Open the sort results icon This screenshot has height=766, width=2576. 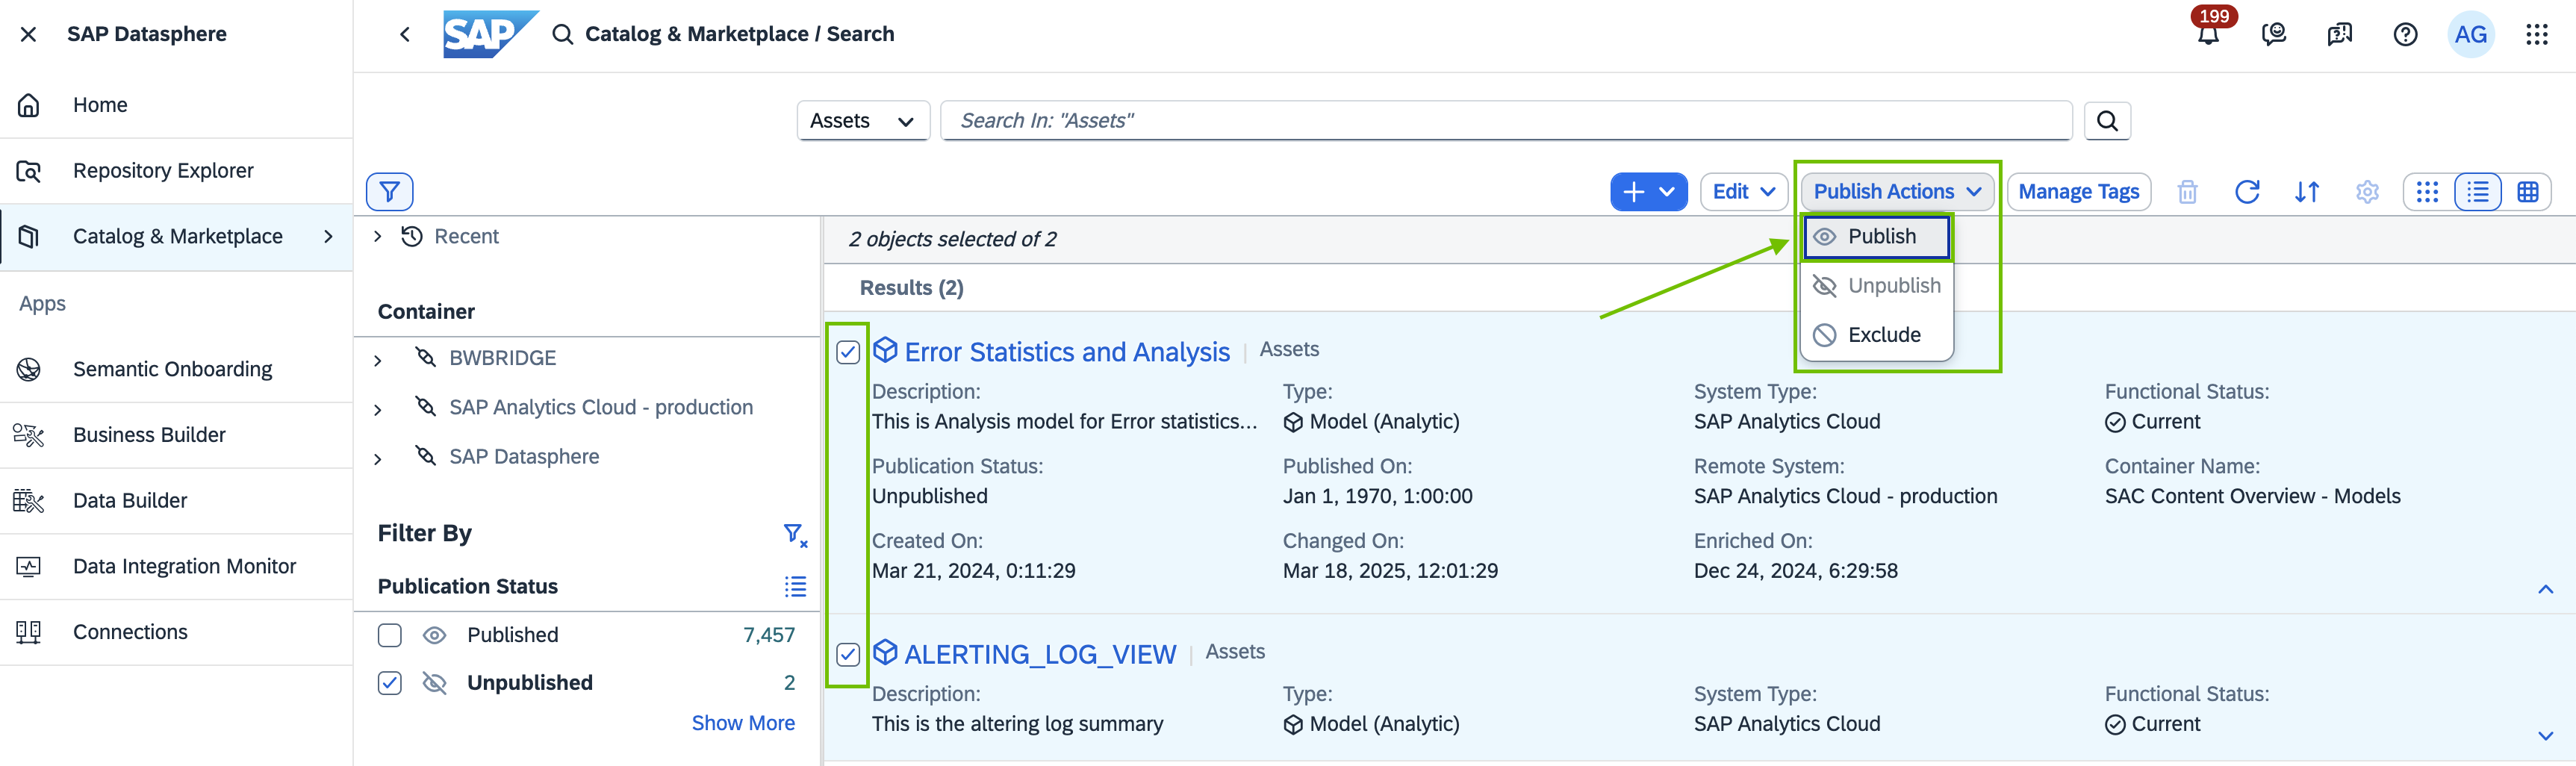(x=2307, y=191)
